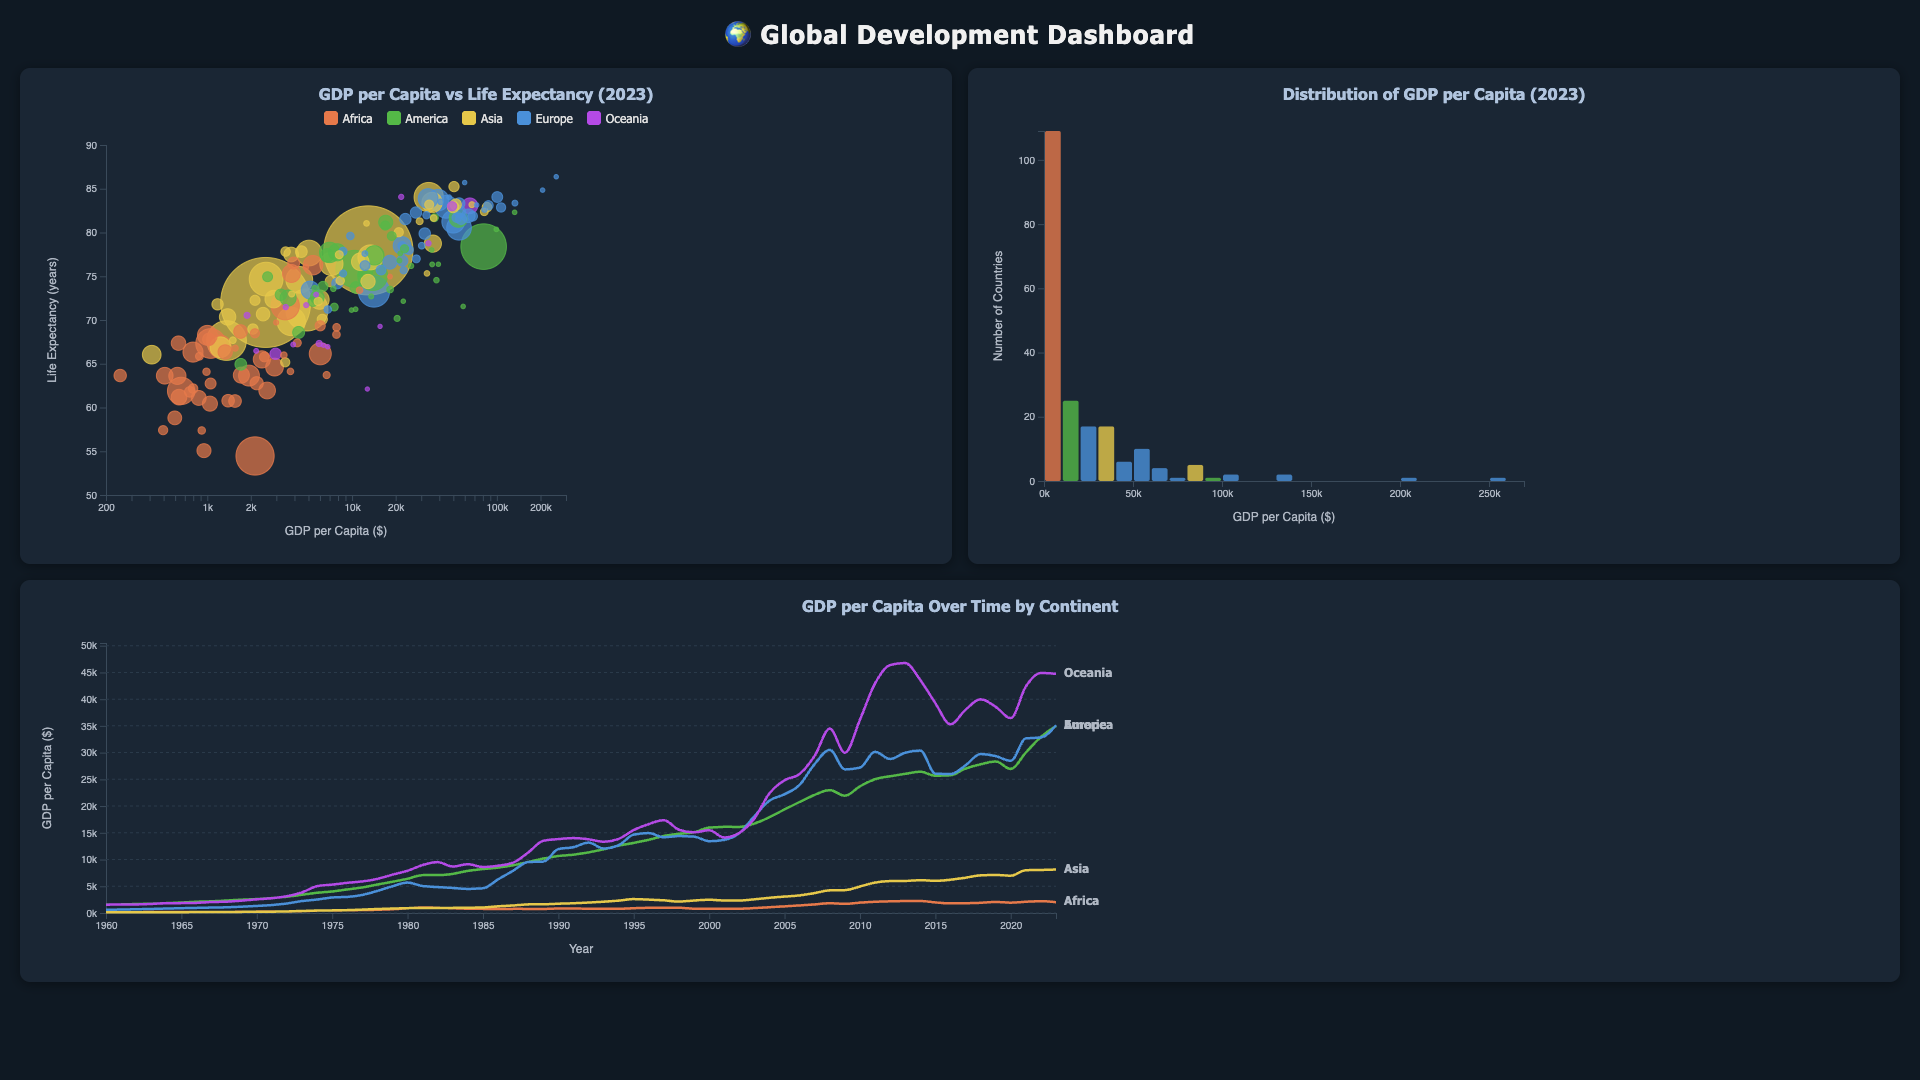Click the 'Number of Countries' axis label
The height and width of the screenshot is (1080, 1920).
[998, 306]
